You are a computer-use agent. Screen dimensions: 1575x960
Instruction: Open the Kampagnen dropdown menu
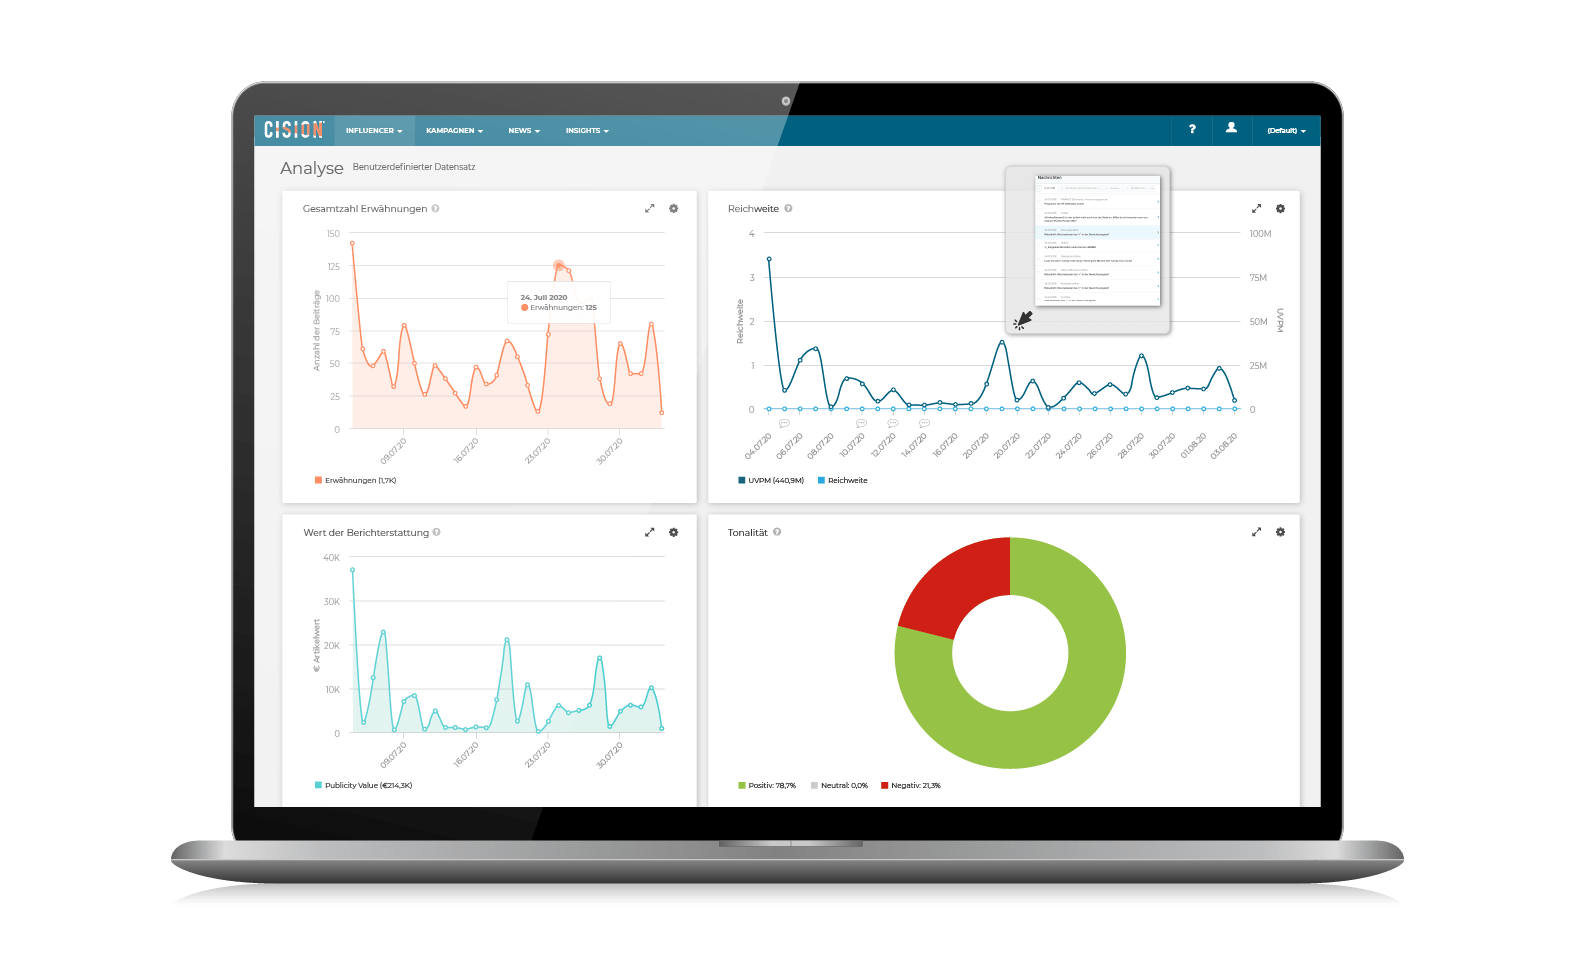pyautogui.click(x=454, y=131)
